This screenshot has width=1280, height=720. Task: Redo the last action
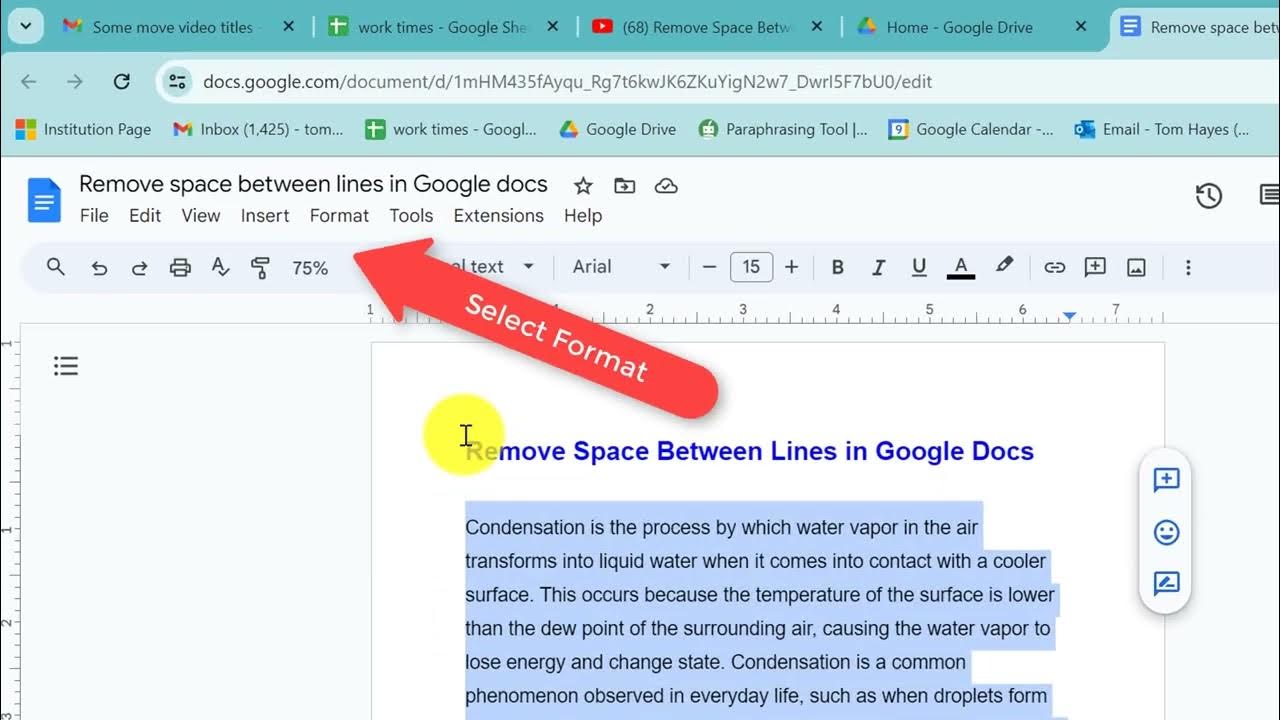140,267
